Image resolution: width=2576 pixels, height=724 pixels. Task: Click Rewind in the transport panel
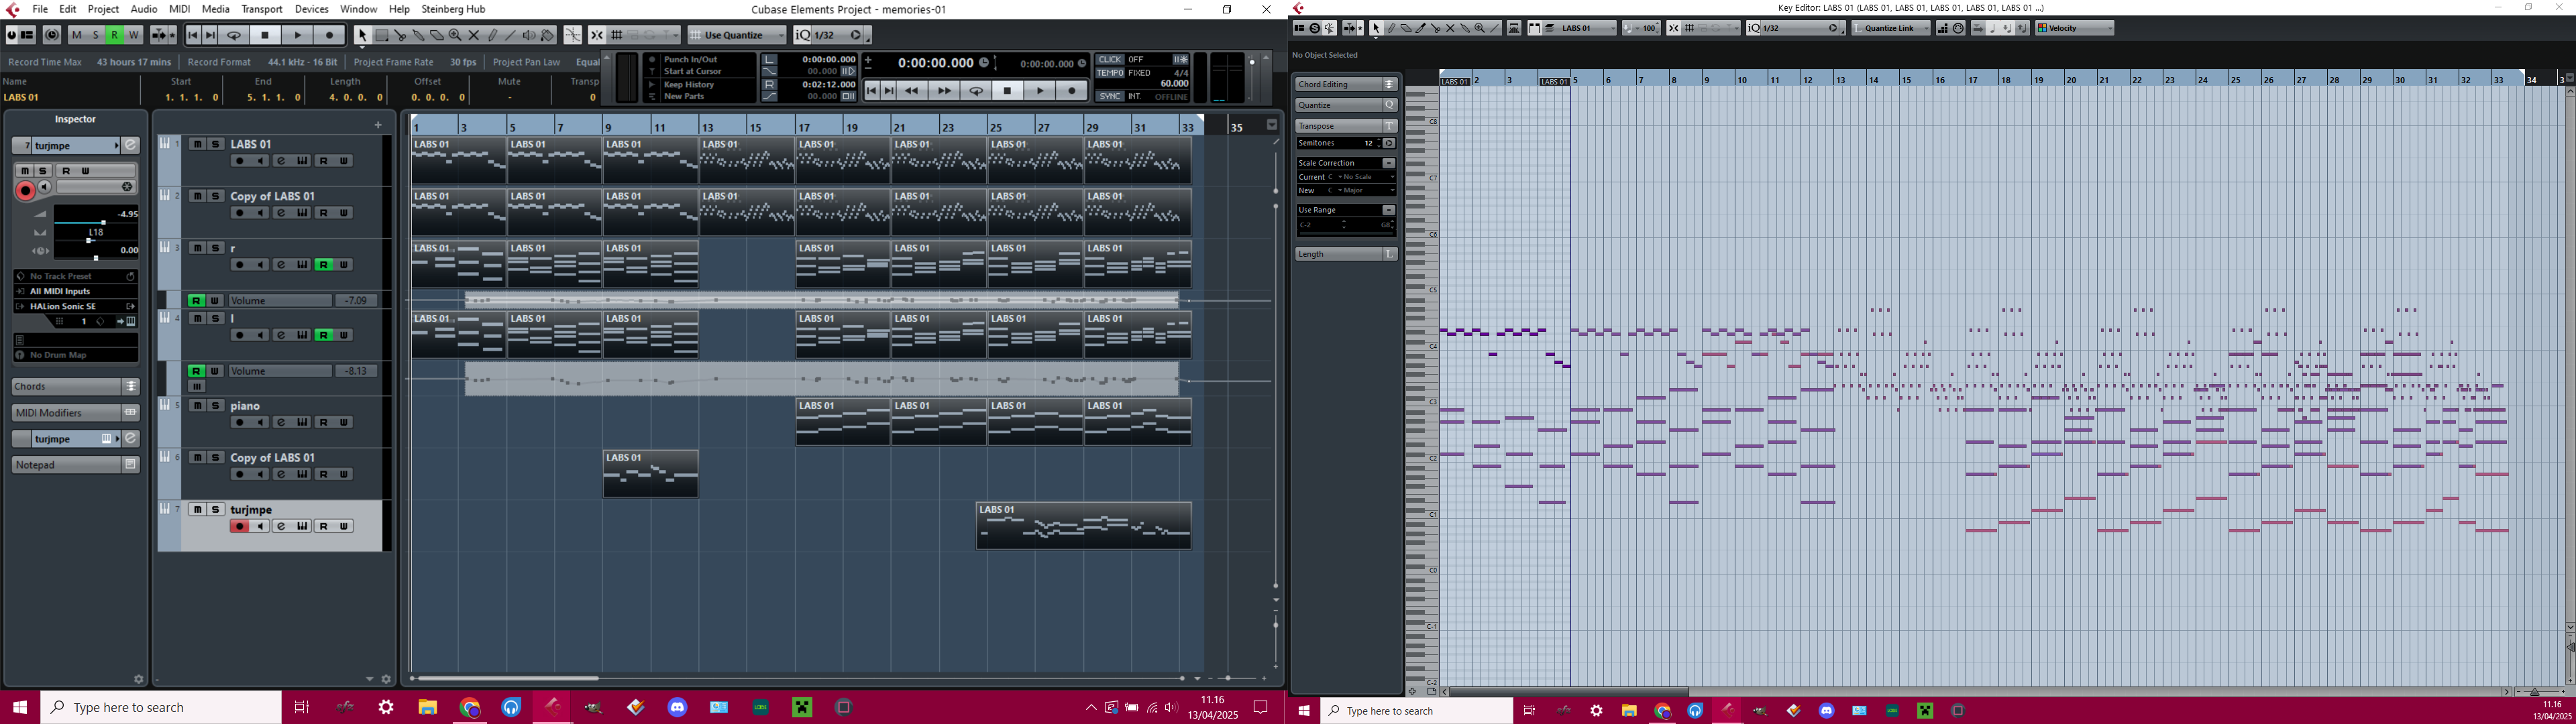tap(911, 91)
